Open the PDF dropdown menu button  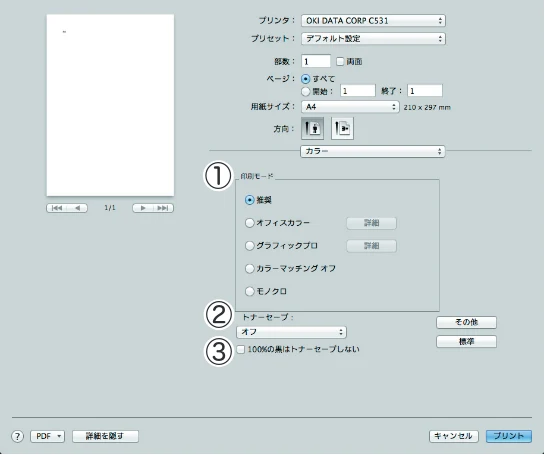click(48, 436)
